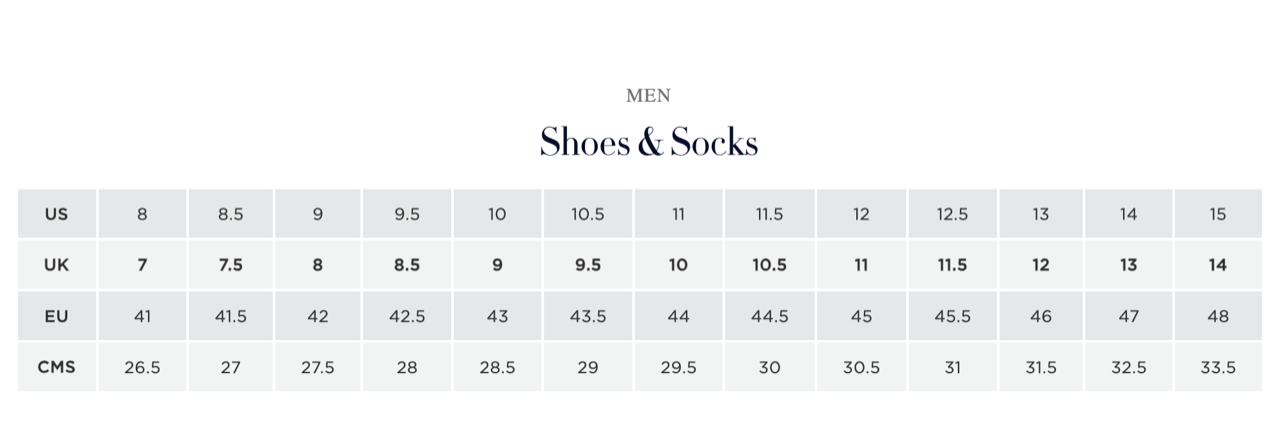Select EU size 42 cell
The height and width of the screenshot is (445, 1280).
(x=318, y=316)
